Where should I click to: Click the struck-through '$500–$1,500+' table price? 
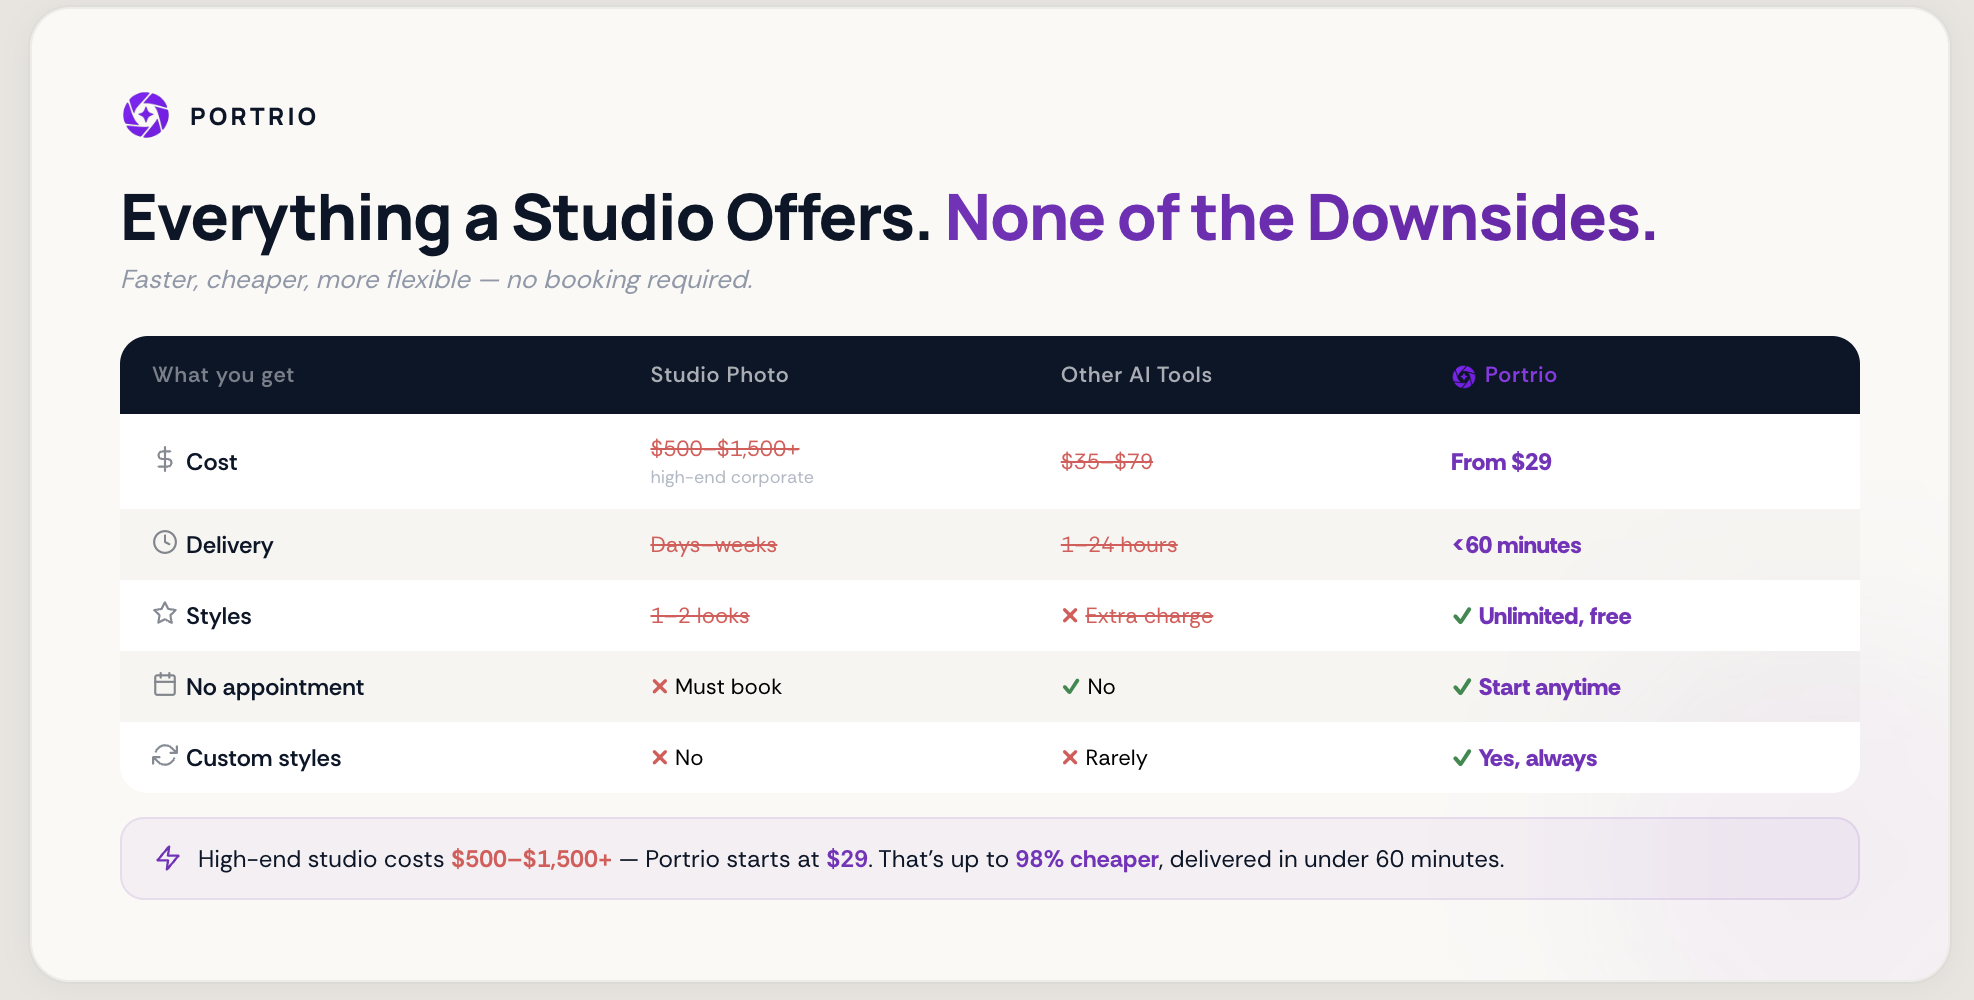(725, 448)
